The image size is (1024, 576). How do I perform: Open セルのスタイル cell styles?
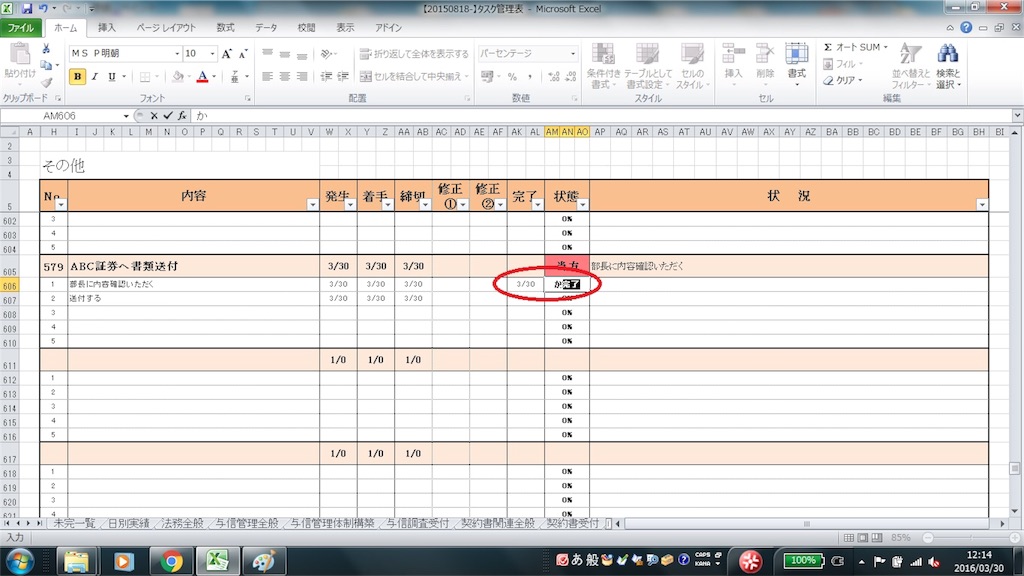[x=692, y=66]
